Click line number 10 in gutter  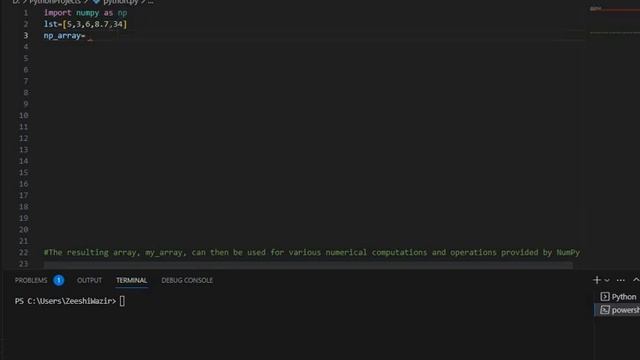pos(23,116)
